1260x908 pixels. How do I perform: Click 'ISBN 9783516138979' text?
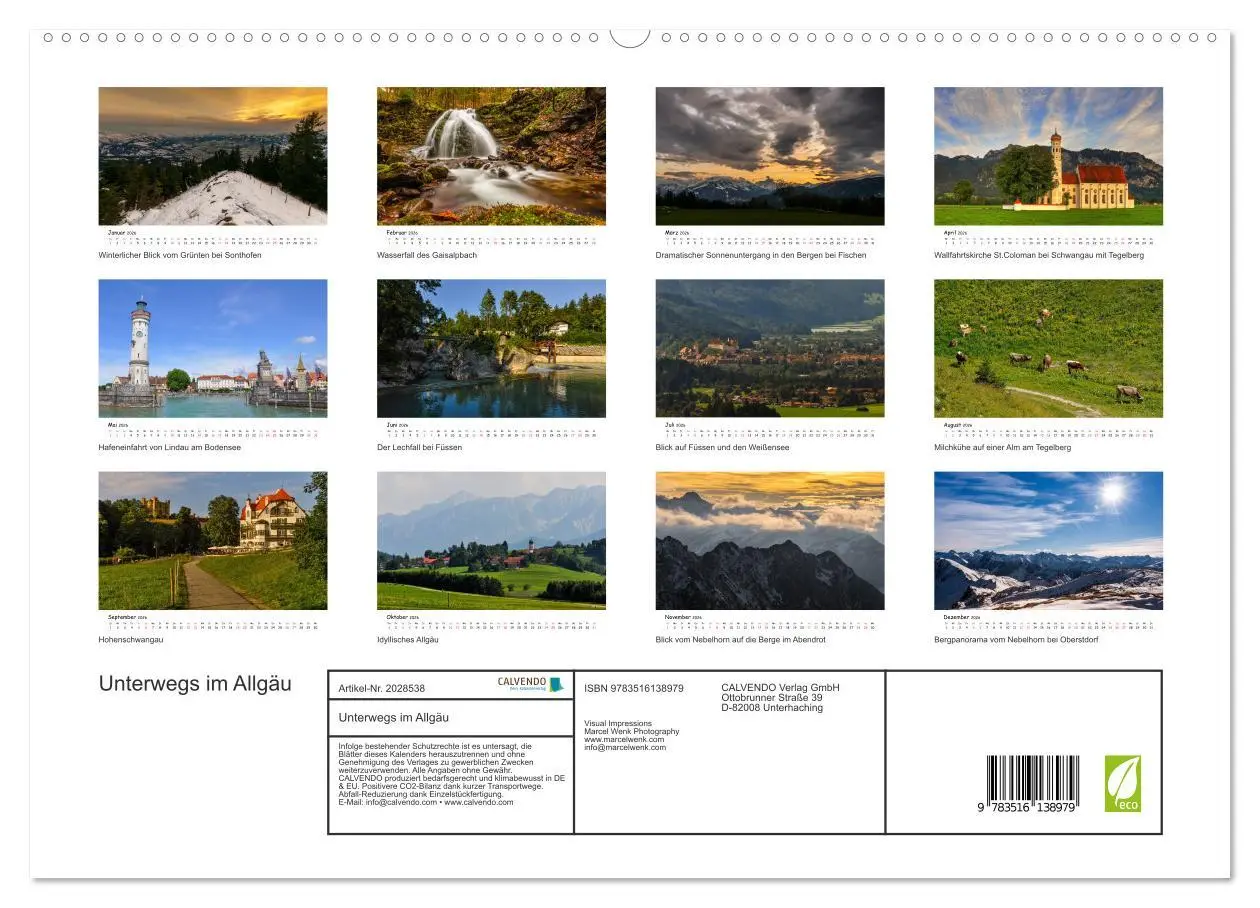pyautogui.click(x=634, y=688)
